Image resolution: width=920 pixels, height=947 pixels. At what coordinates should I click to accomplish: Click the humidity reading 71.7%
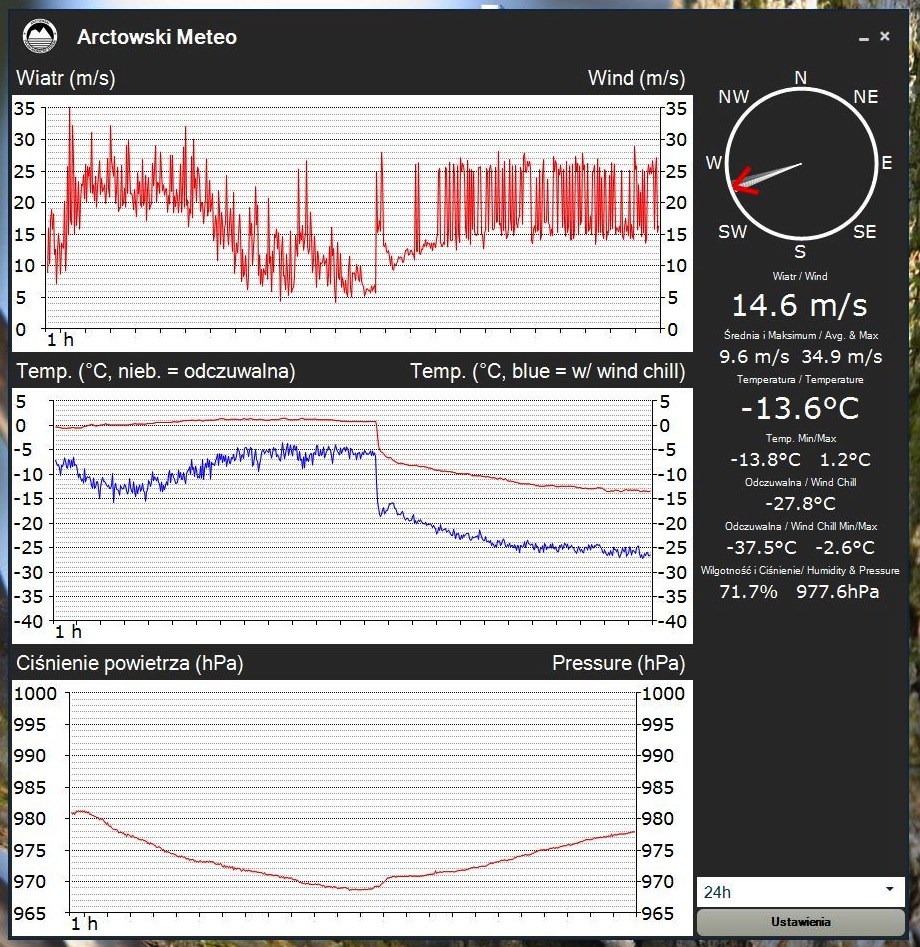point(748,591)
